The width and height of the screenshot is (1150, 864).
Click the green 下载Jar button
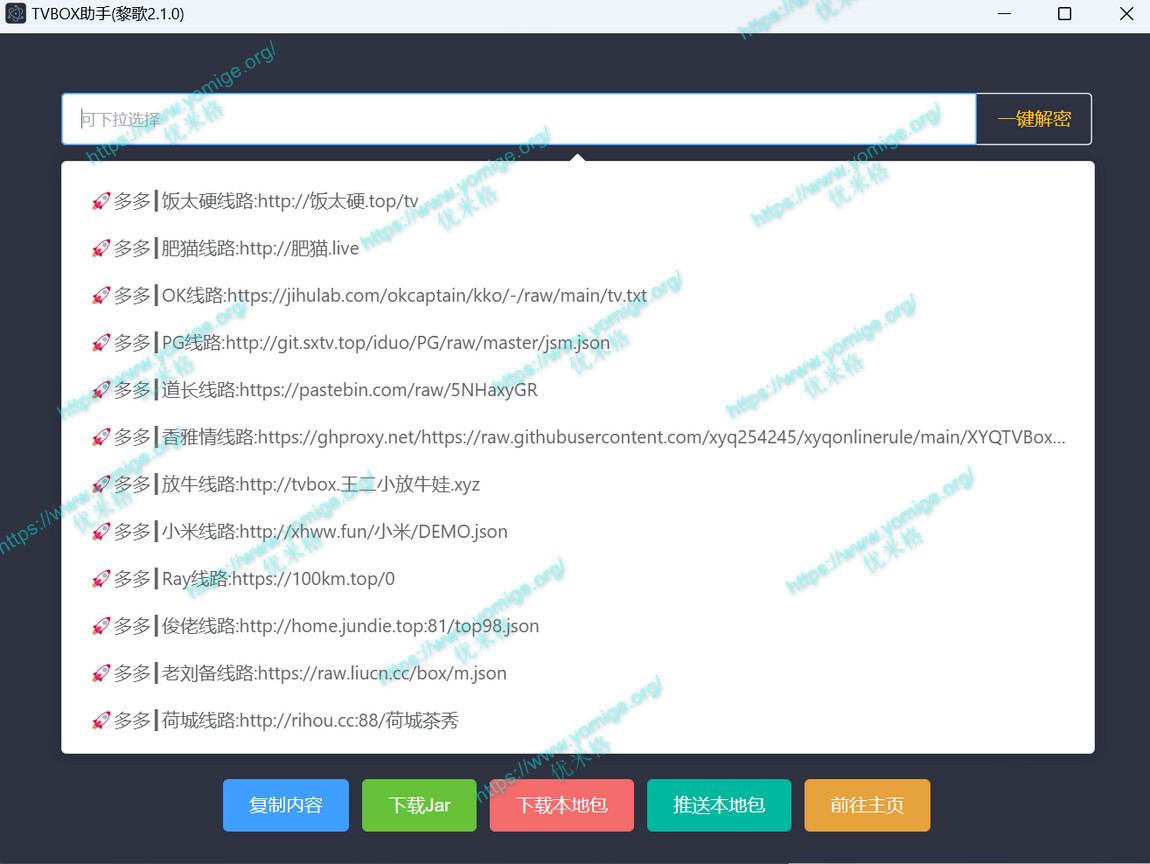[419, 805]
